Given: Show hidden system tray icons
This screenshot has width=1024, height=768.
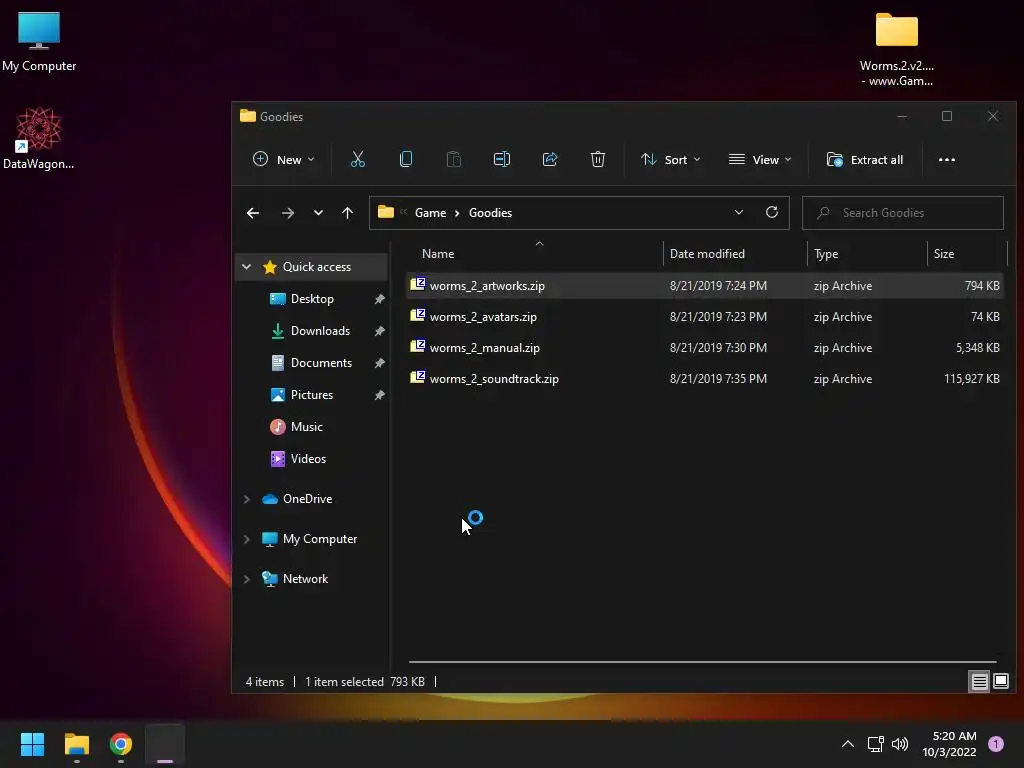Looking at the screenshot, I should coord(848,744).
